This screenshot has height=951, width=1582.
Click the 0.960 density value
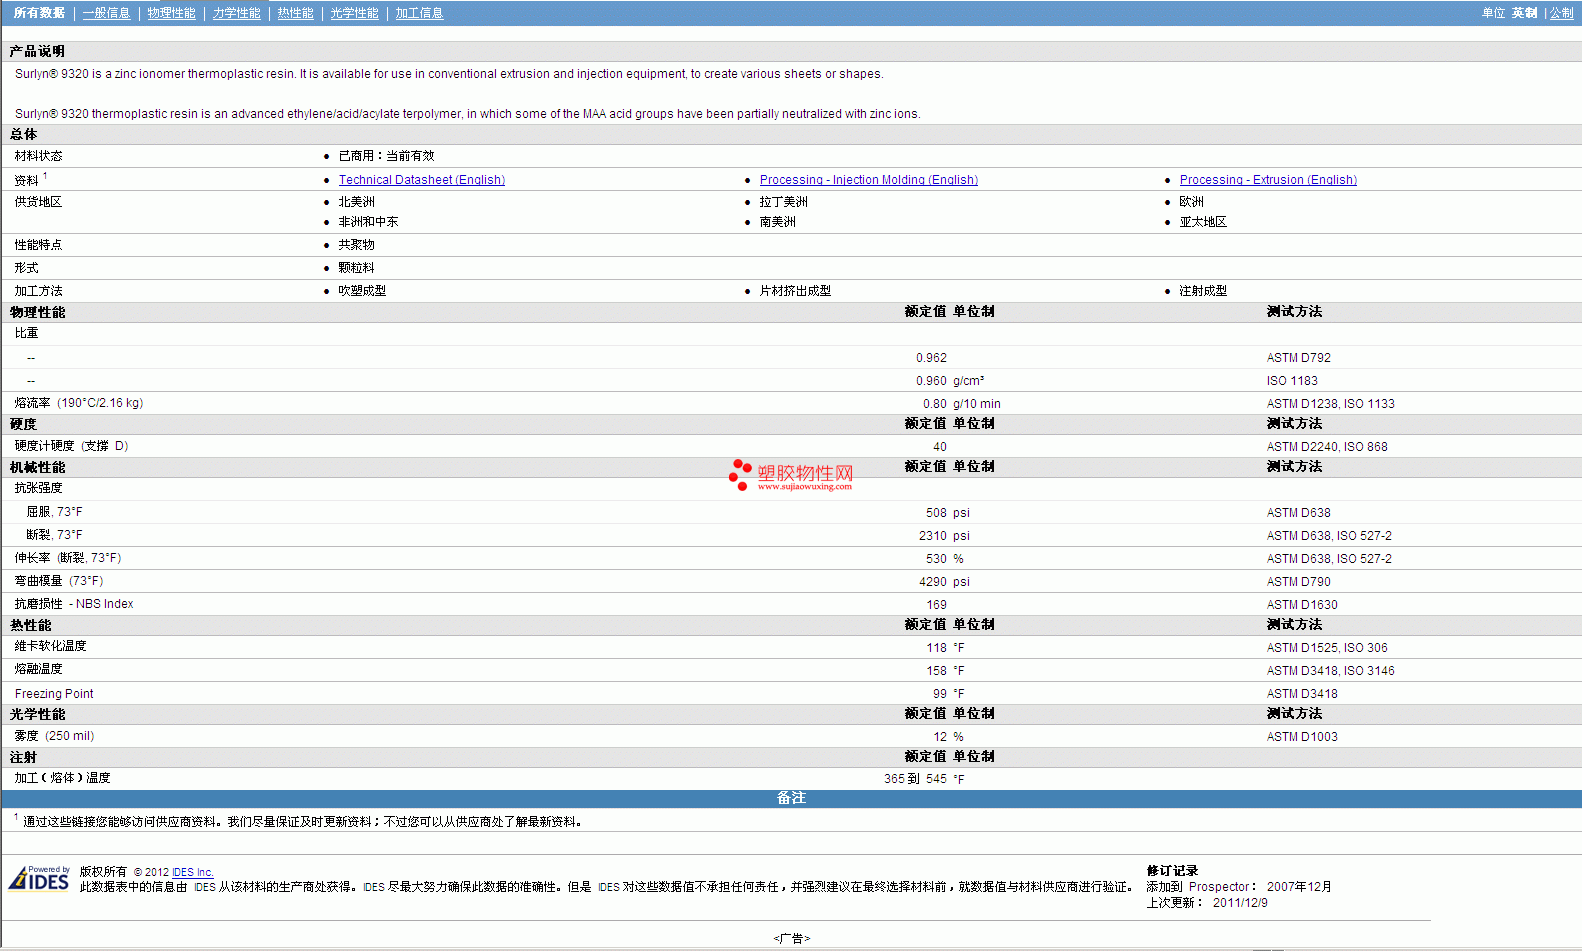pyautogui.click(x=931, y=381)
